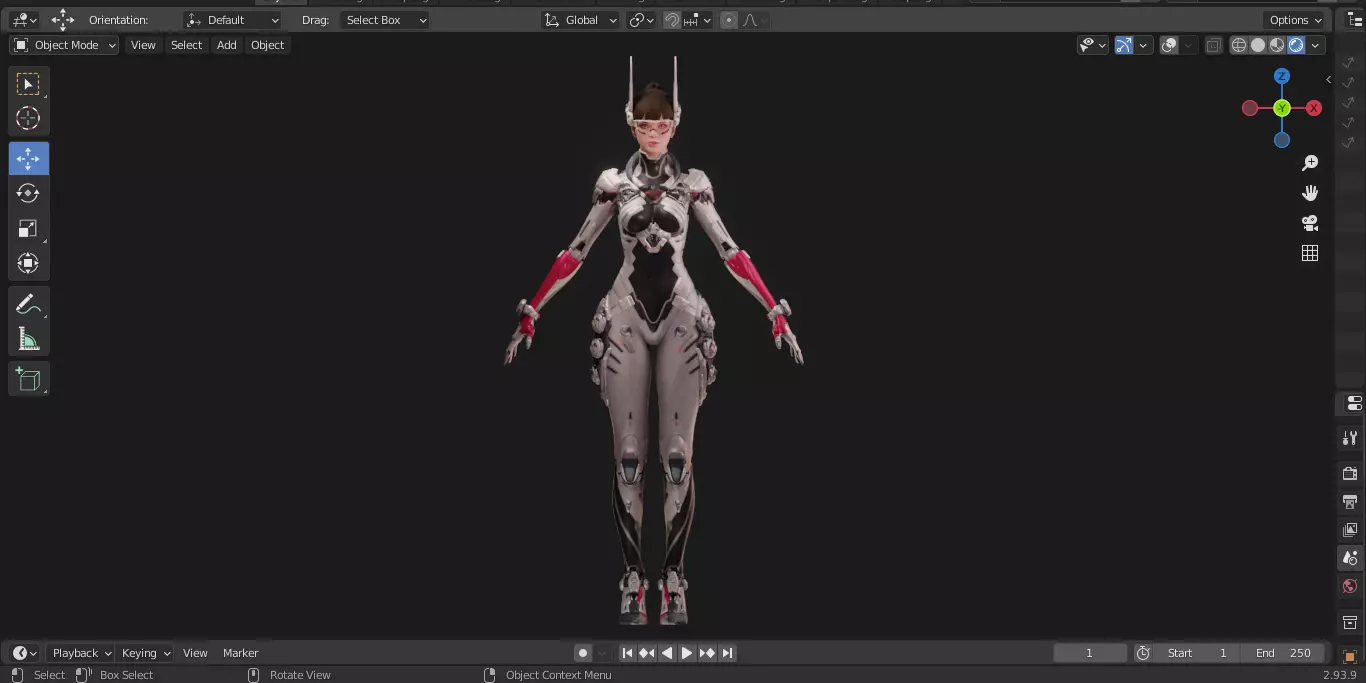Activate the Rotate tool
1366x683 pixels.
(28, 193)
